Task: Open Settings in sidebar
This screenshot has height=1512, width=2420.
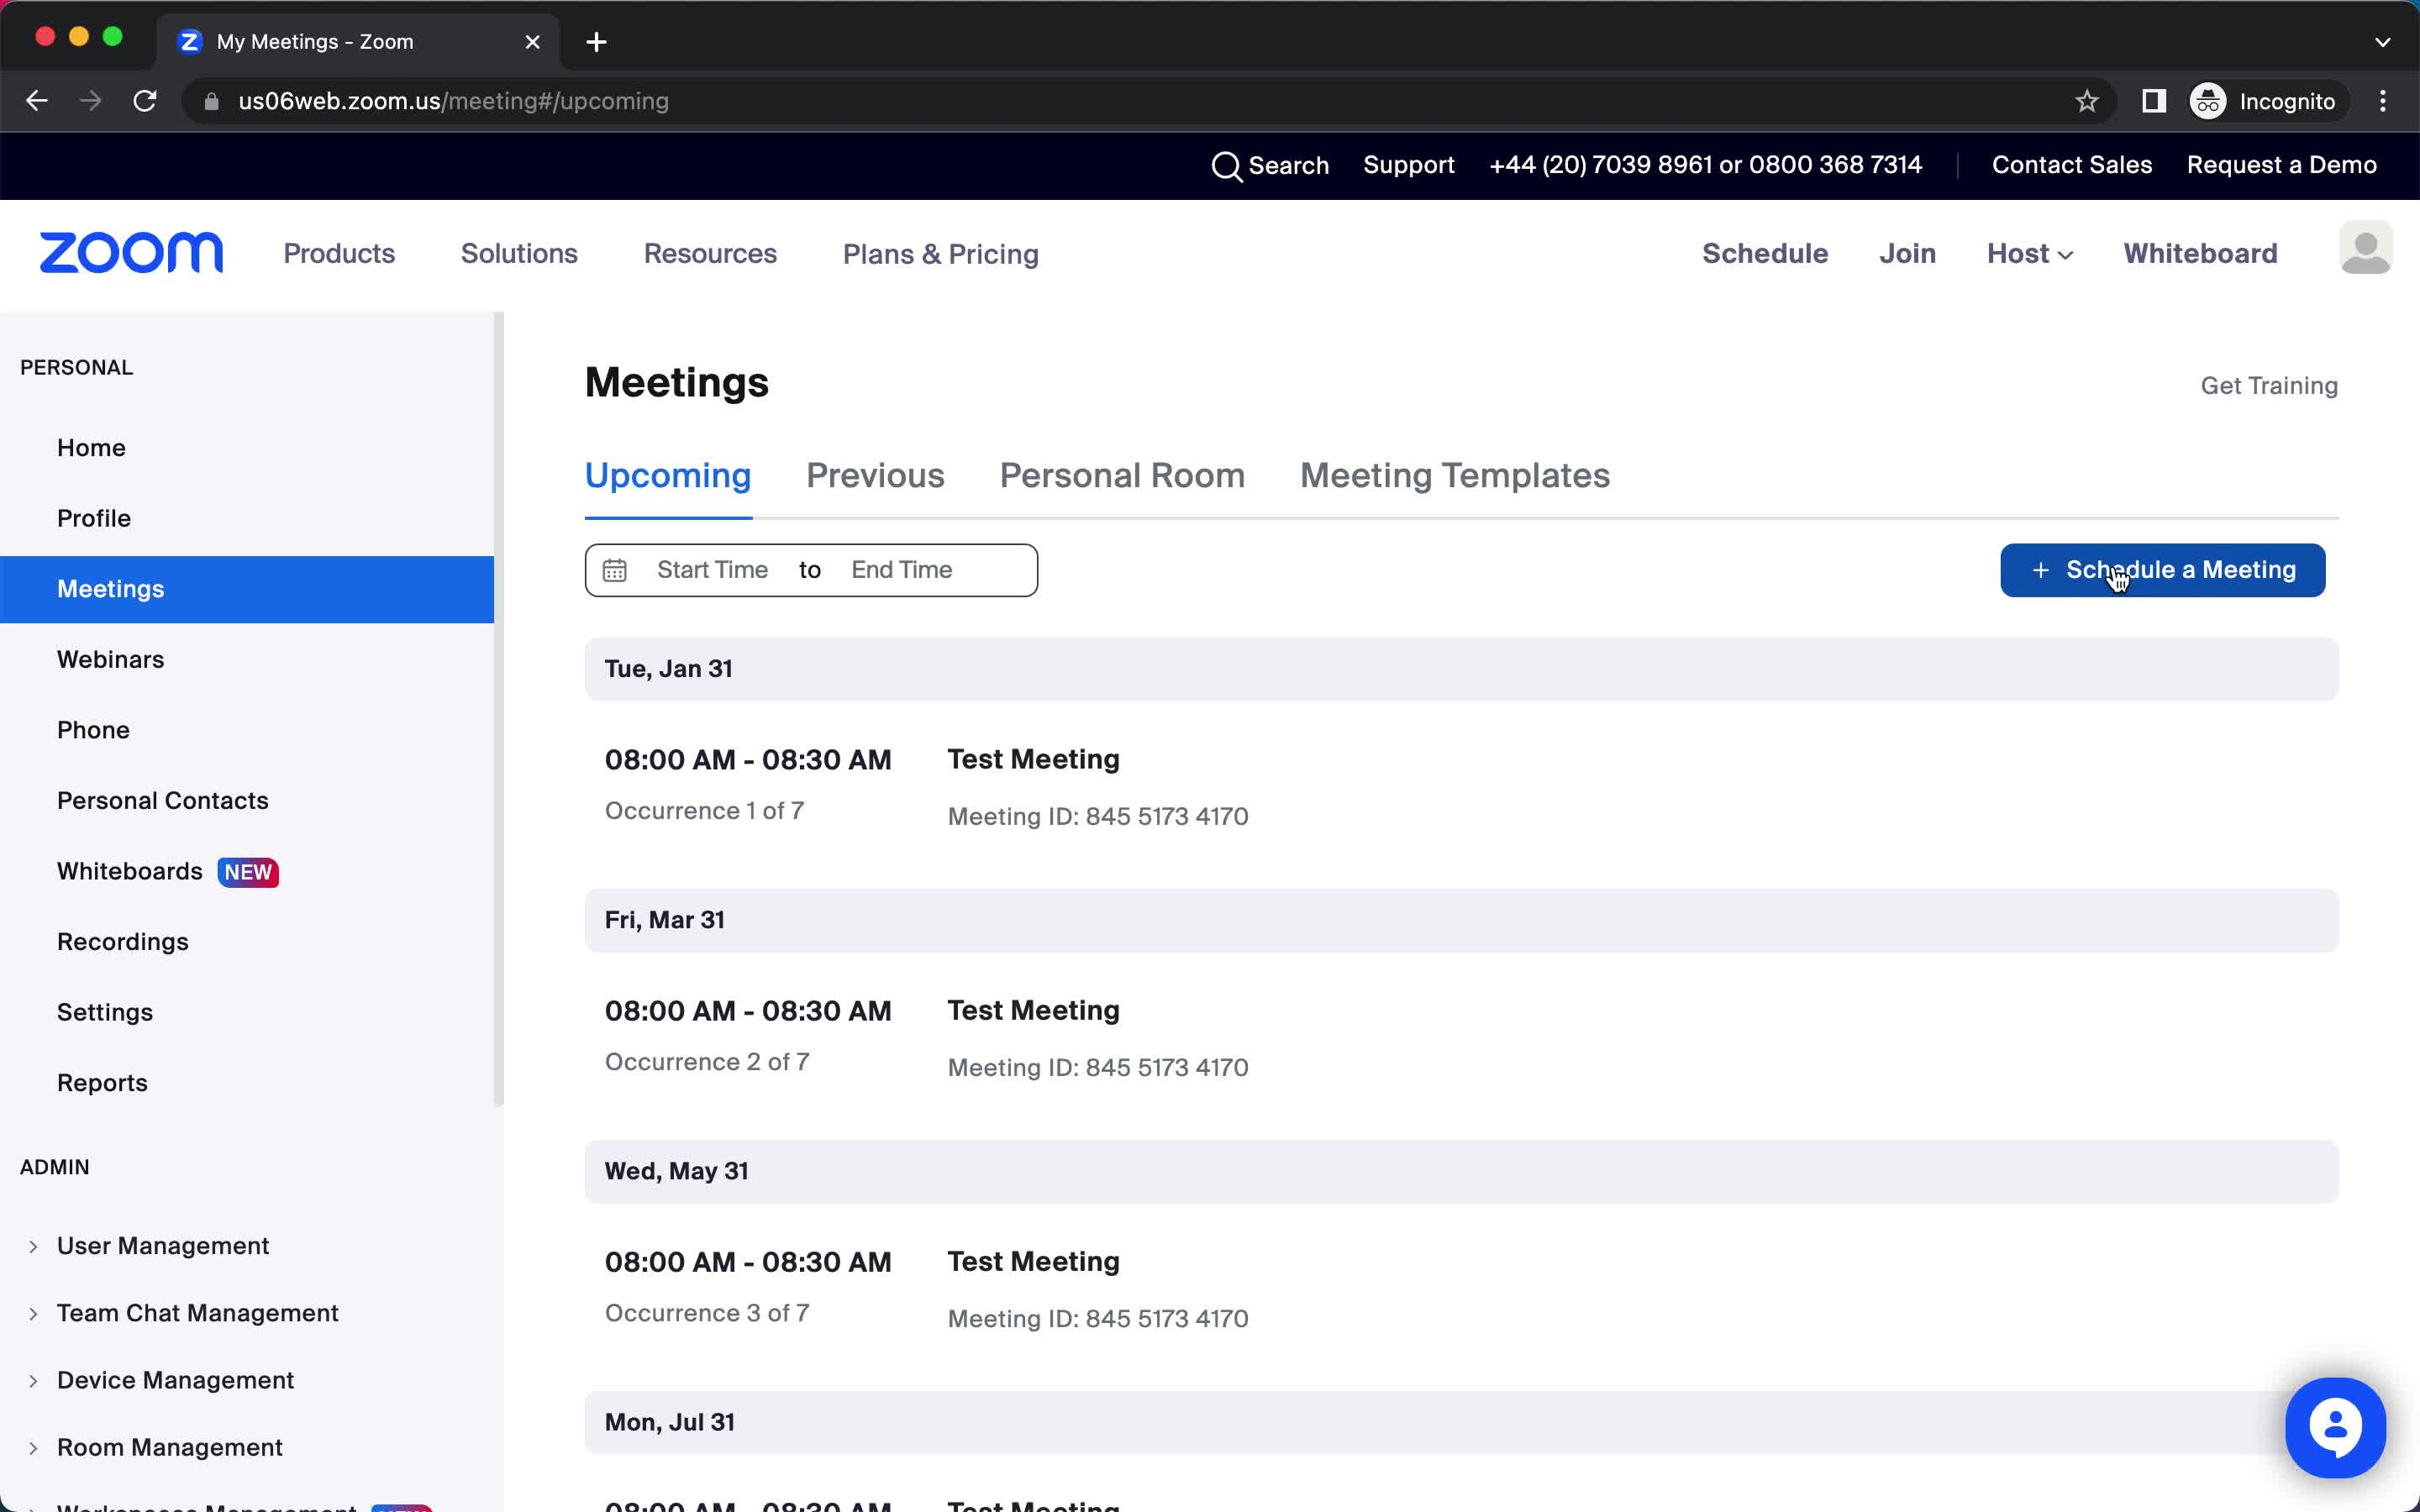Action: 105,1013
